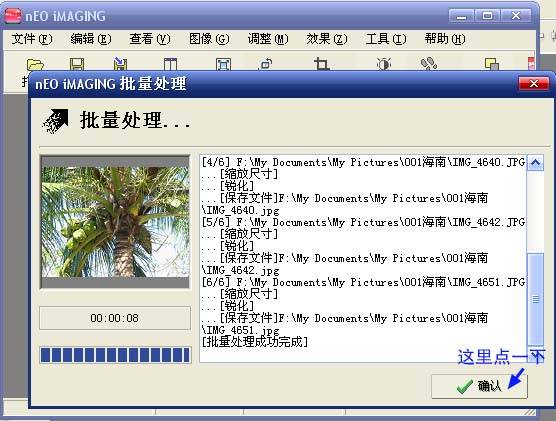Select the crop tool icon

point(321,64)
